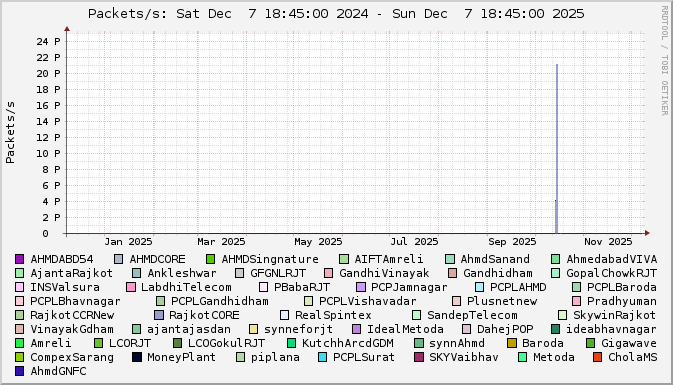Image resolution: width=673 pixels, height=385 pixels.
Task: Click the synnAhmd legend label
Action: click(457, 343)
